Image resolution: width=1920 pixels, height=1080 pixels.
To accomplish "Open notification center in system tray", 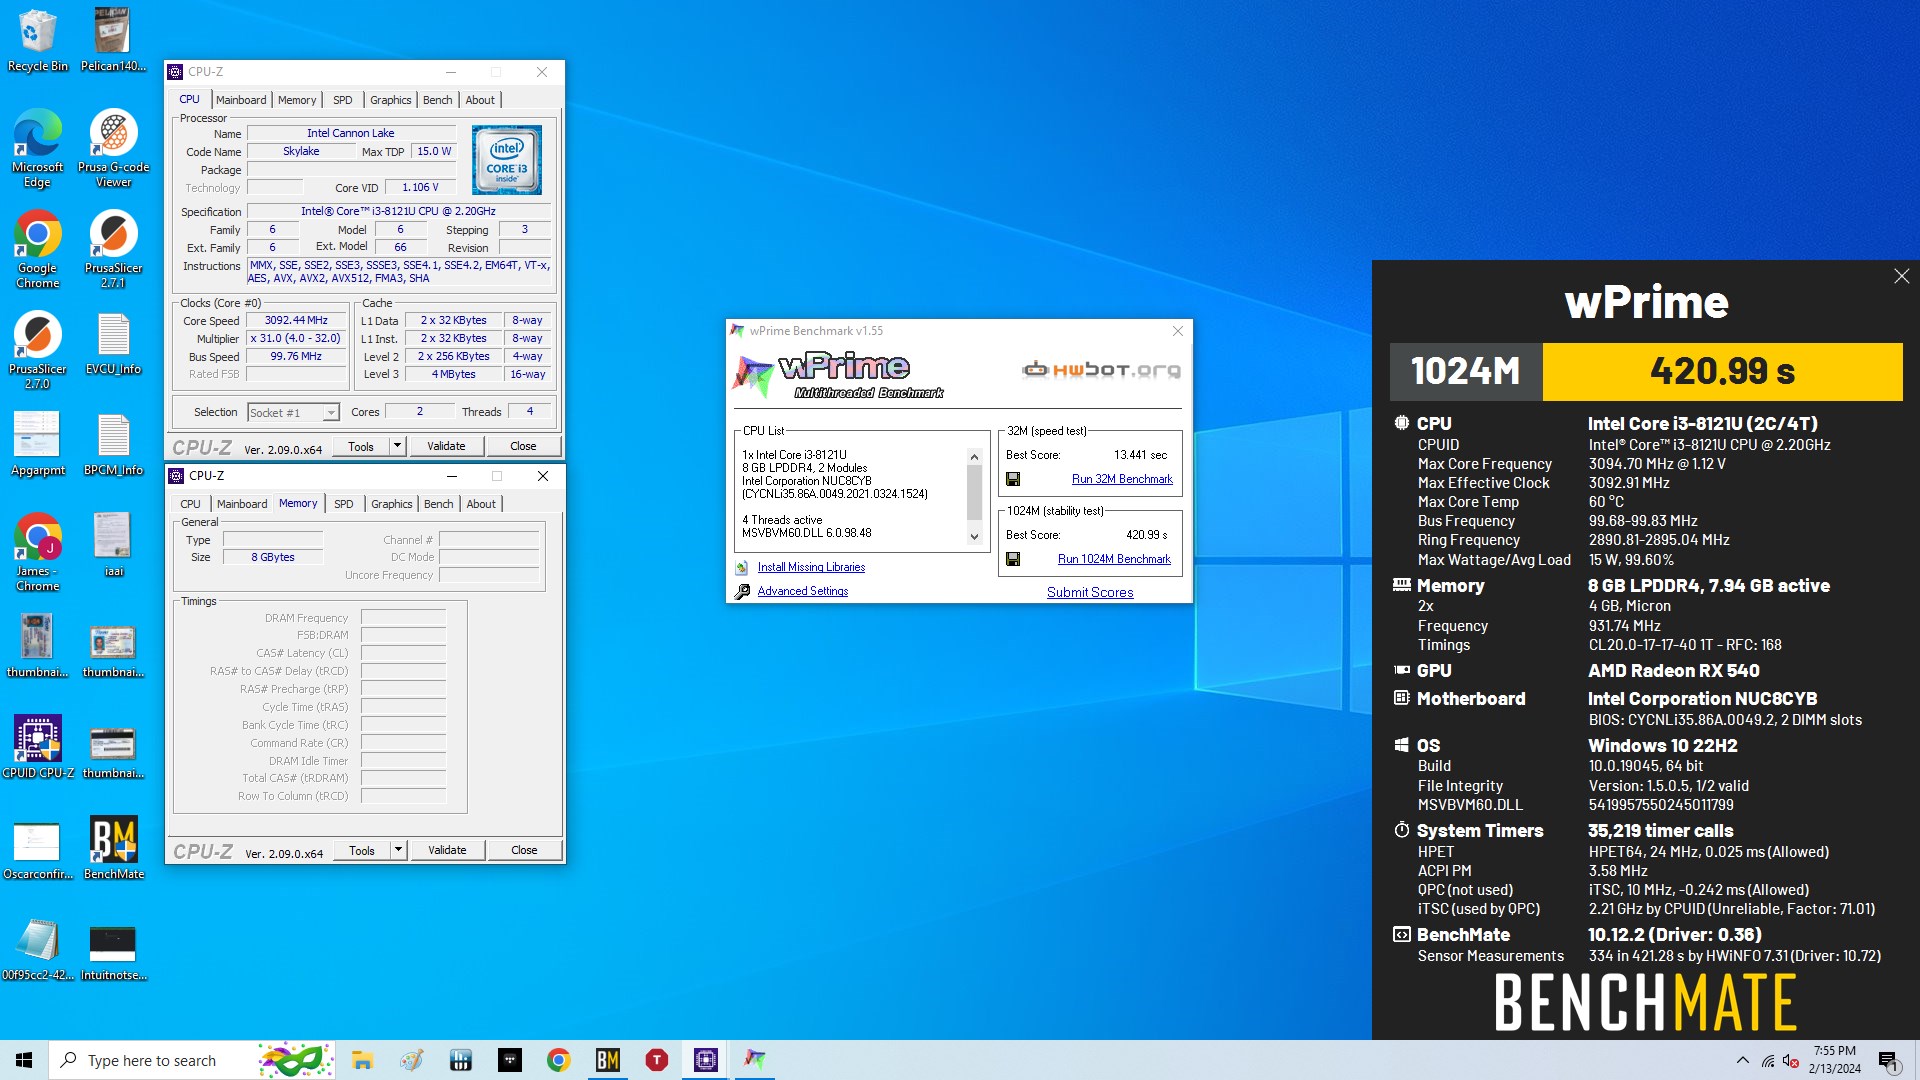I will (x=1888, y=1060).
